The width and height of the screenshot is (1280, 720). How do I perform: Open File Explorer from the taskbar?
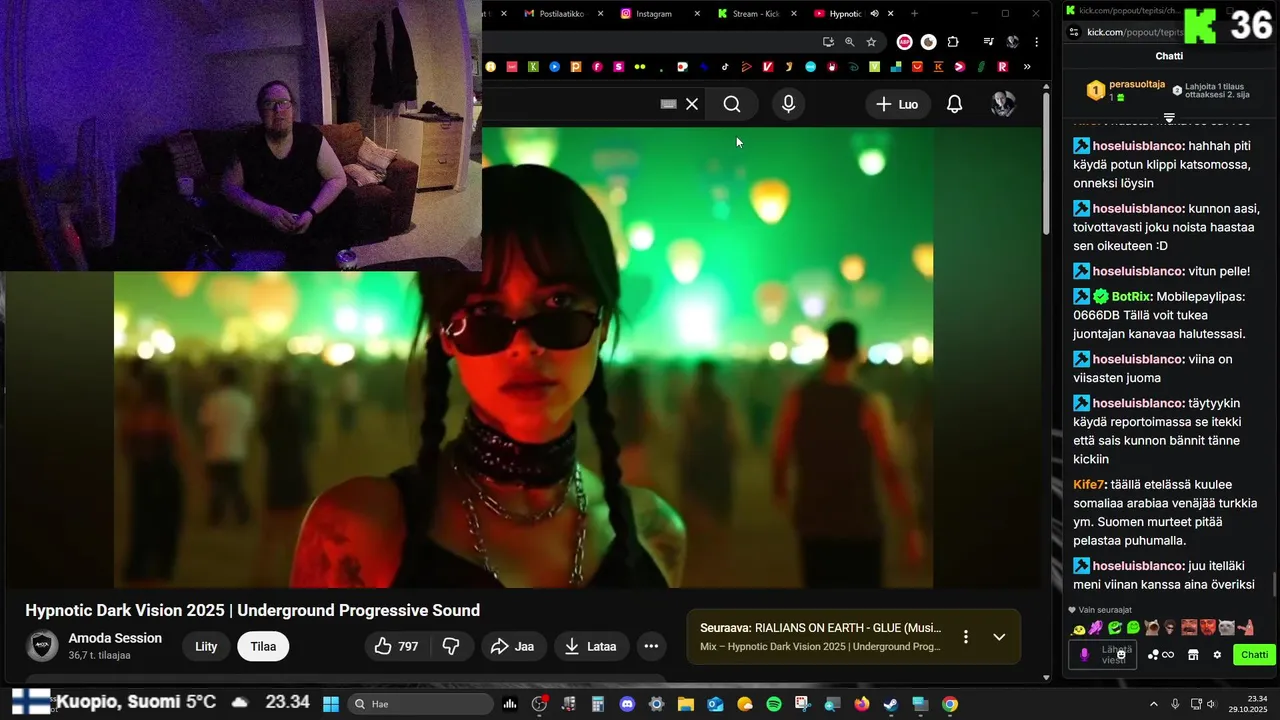tap(686, 704)
